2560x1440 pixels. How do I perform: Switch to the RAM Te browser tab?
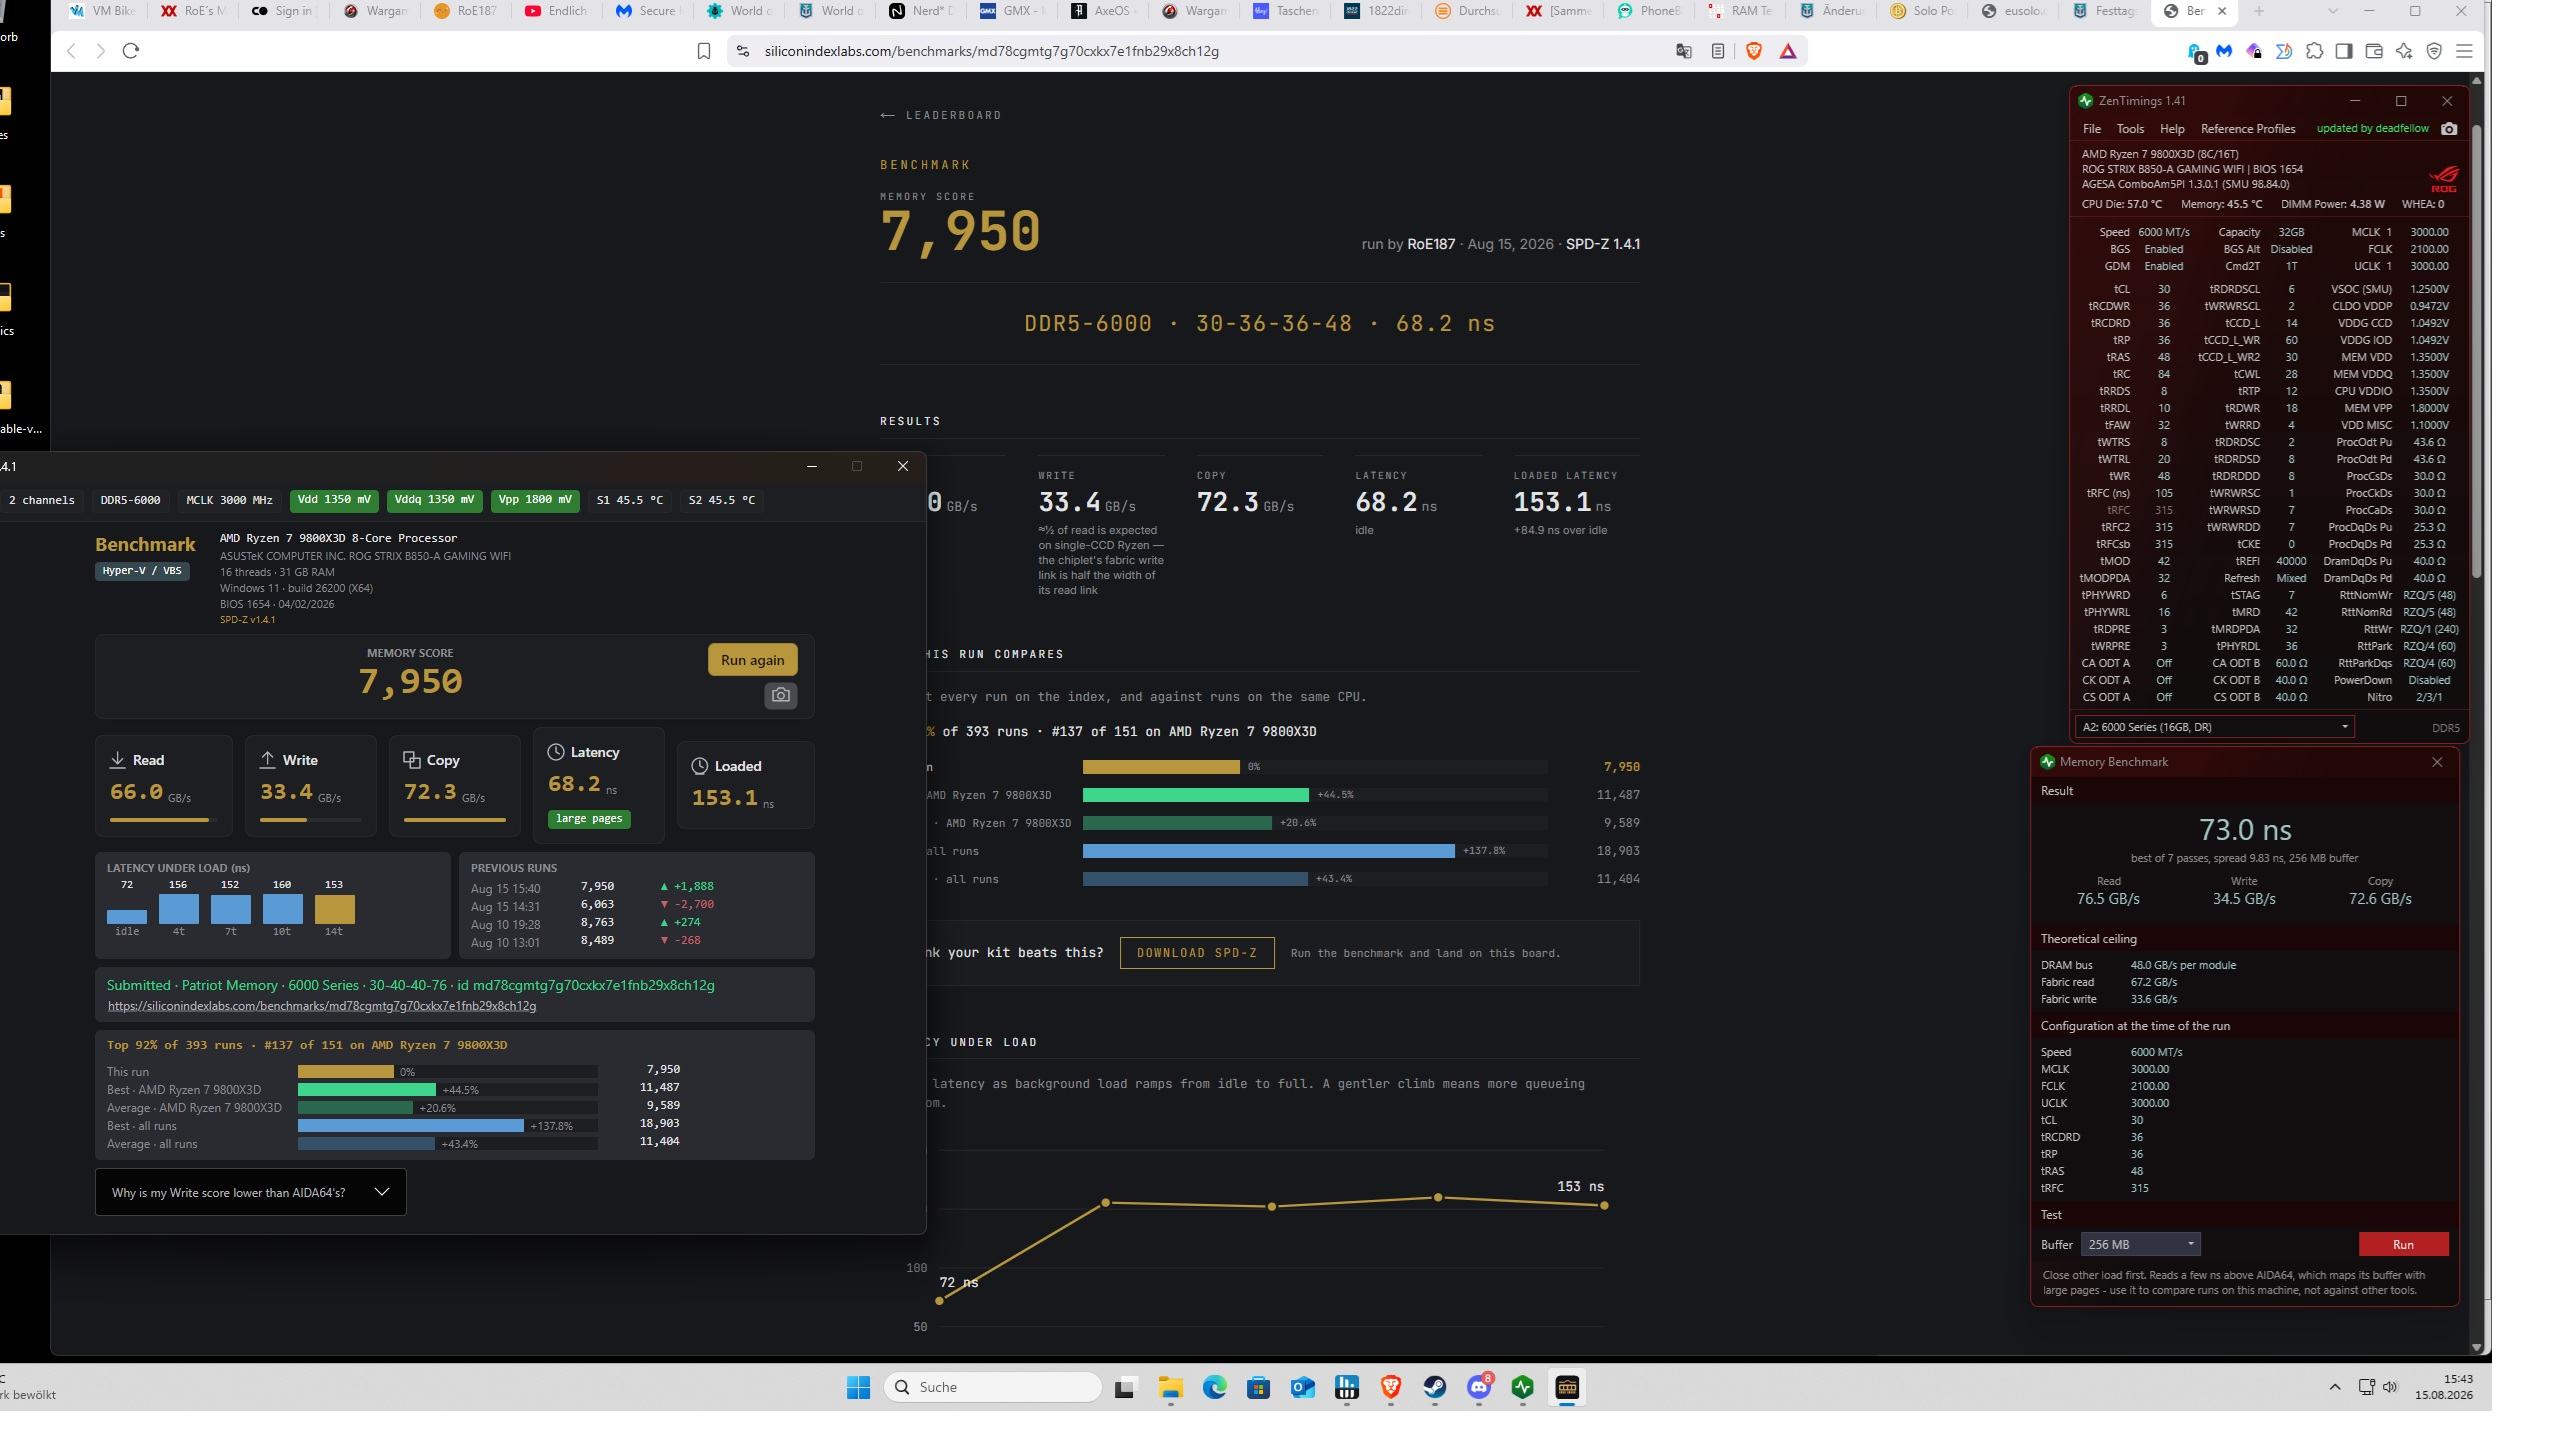point(1740,11)
